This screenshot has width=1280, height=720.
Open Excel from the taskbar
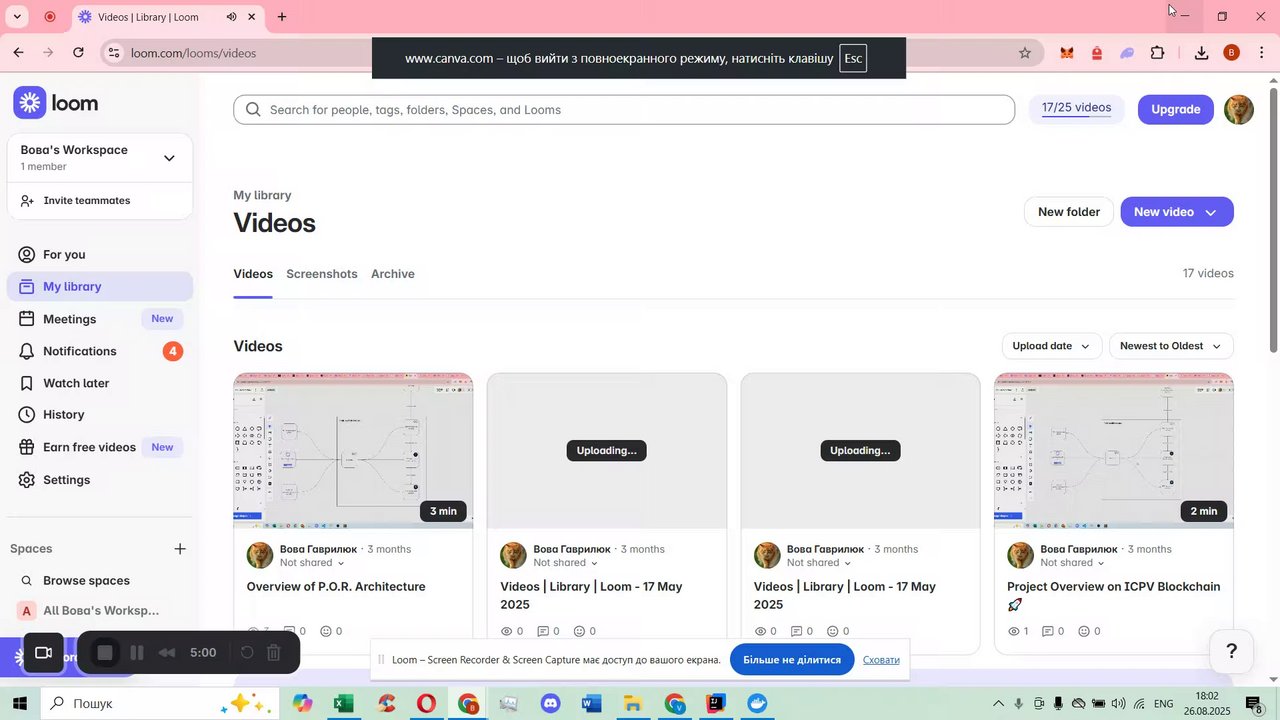344,704
